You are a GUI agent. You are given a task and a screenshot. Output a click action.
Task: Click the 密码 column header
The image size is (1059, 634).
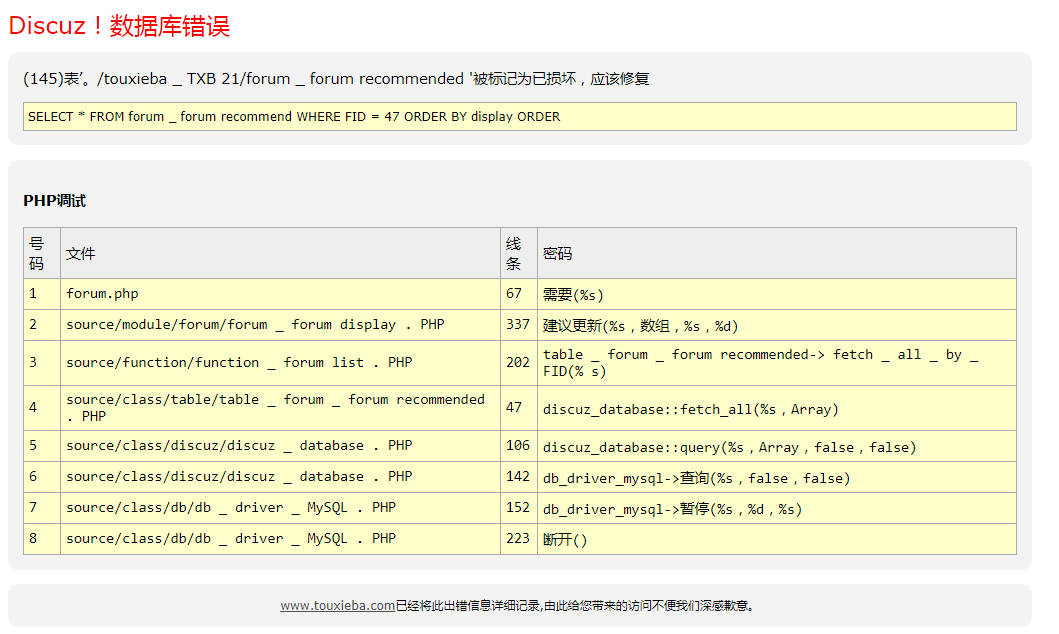[x=556, y=253]
